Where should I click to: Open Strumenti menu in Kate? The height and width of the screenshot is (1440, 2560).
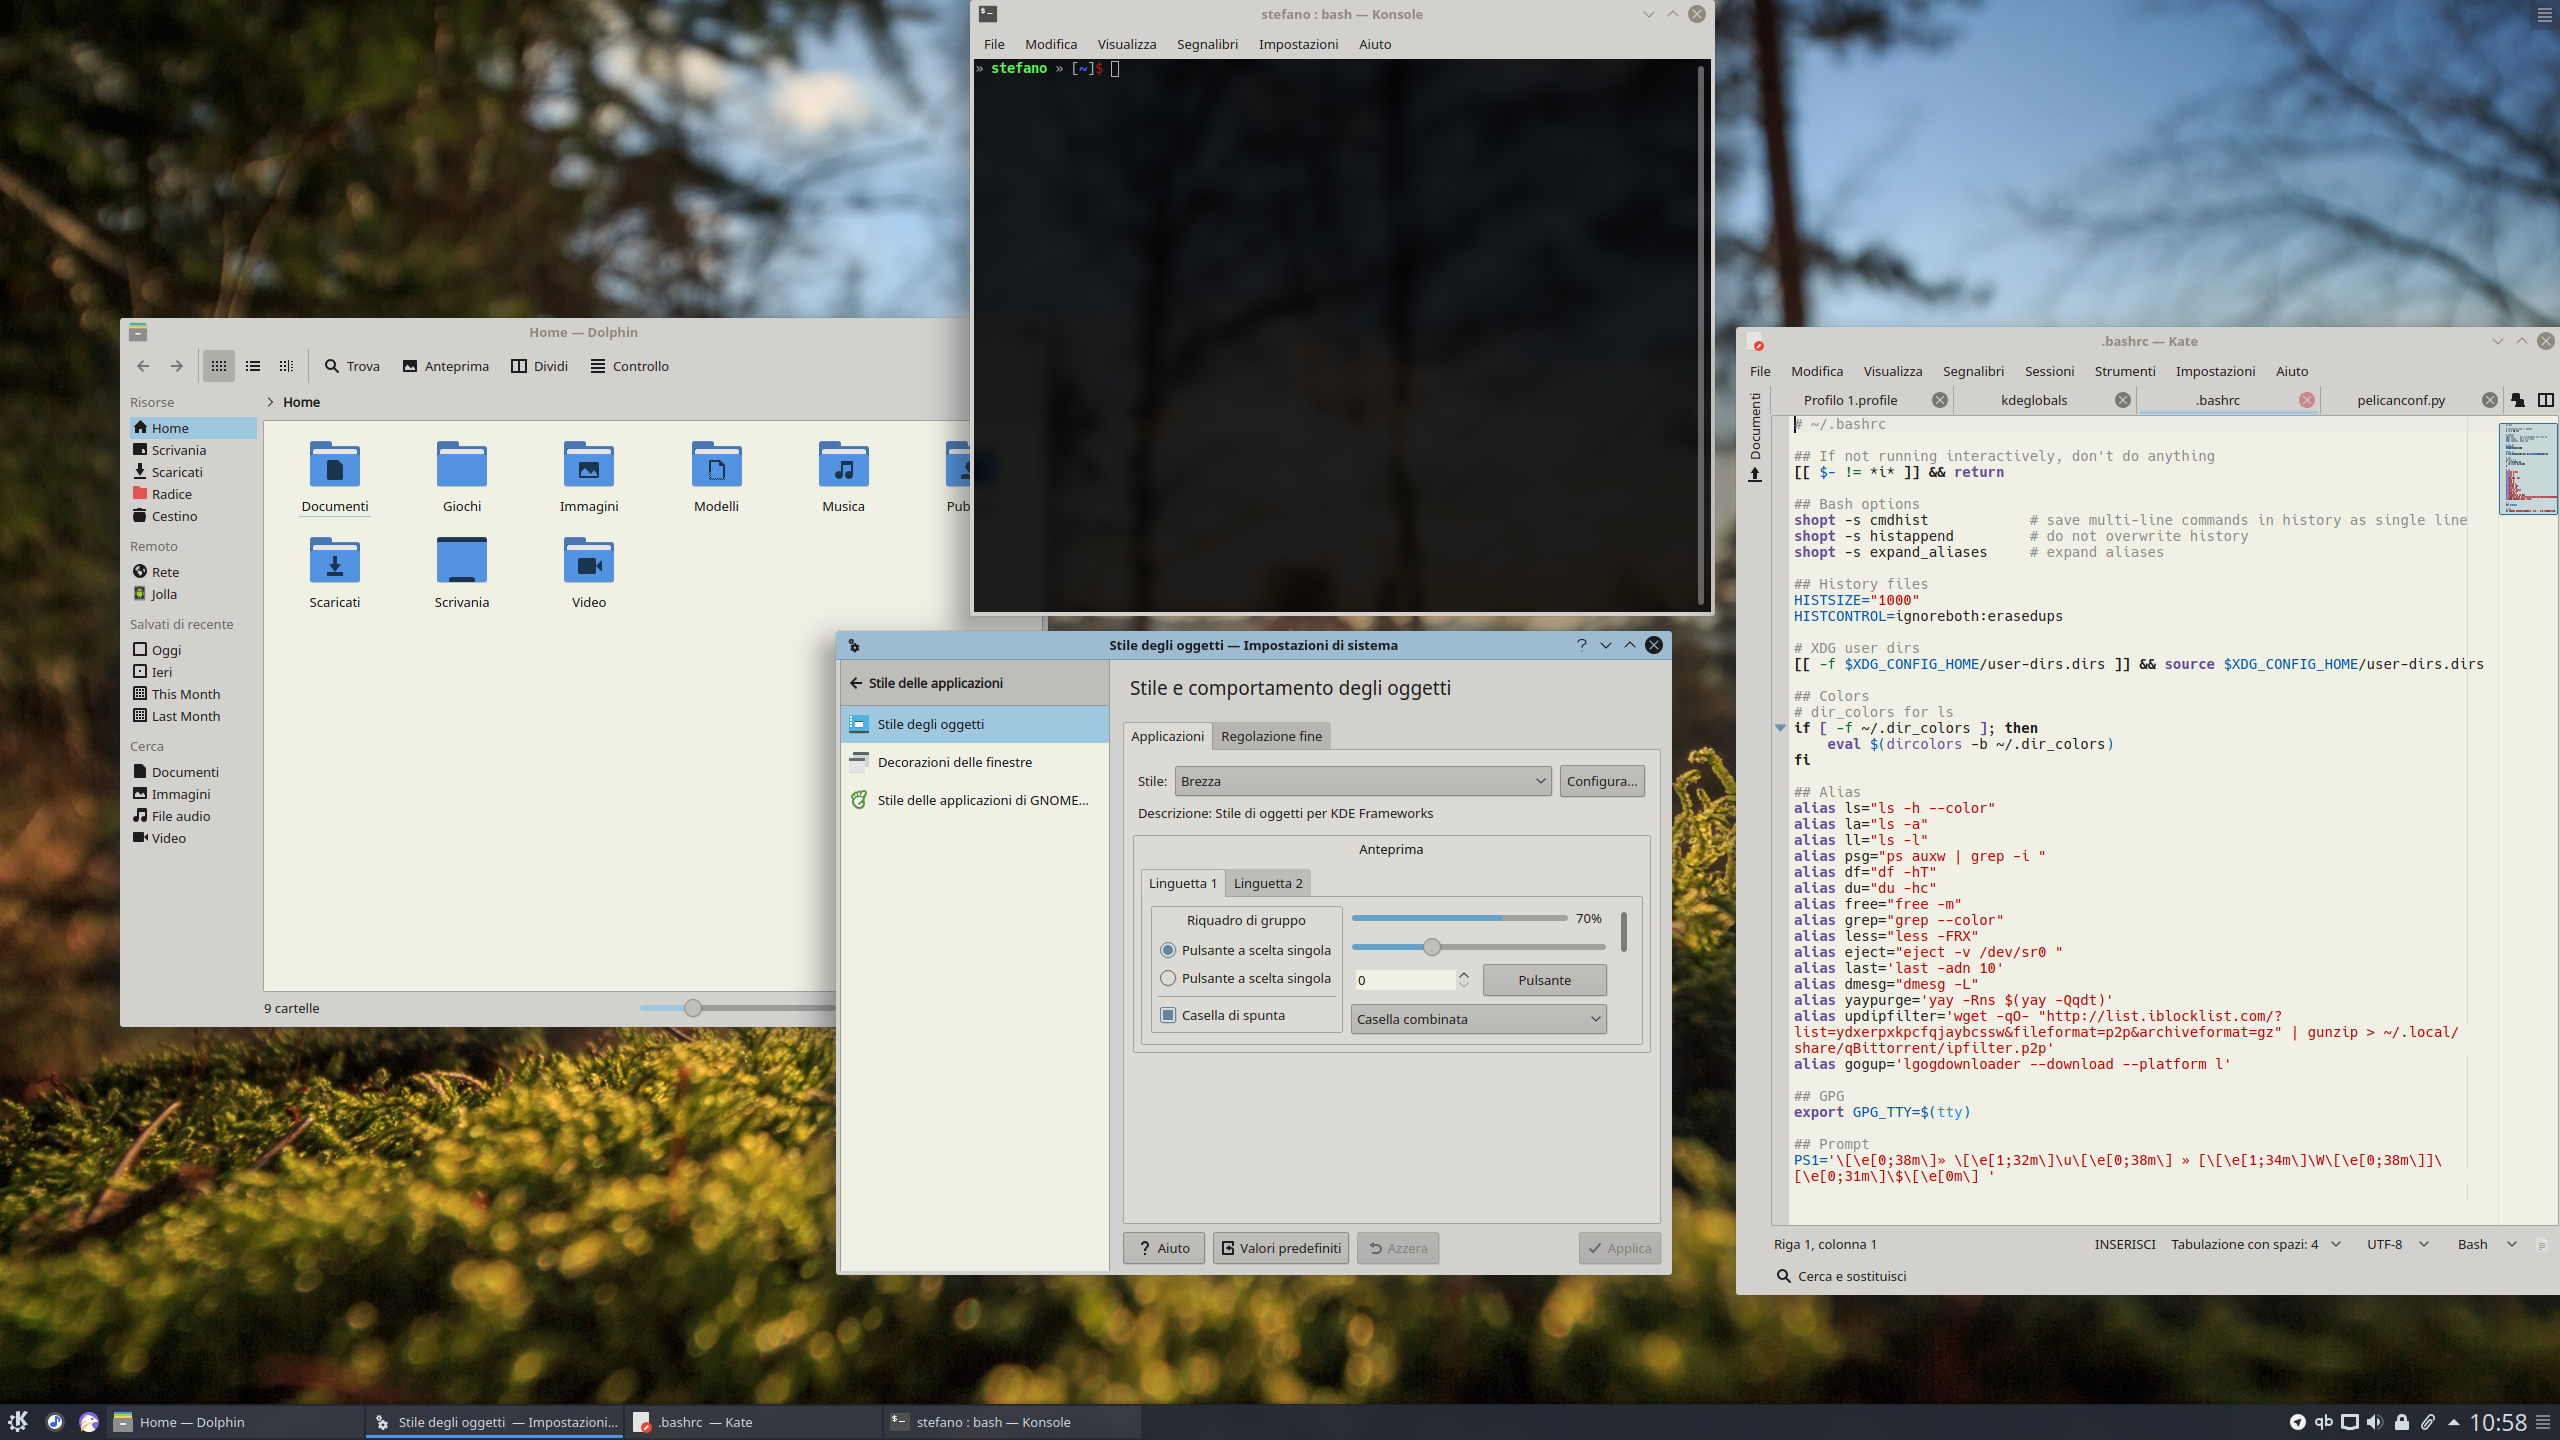[2125, 371]
